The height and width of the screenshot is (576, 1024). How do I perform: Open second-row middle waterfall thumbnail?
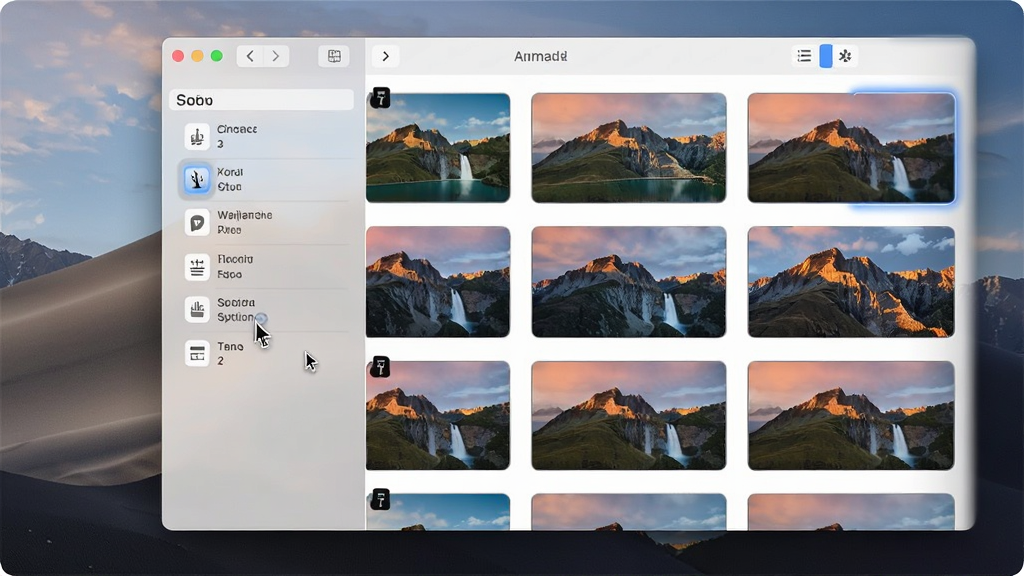pos(629,281)
